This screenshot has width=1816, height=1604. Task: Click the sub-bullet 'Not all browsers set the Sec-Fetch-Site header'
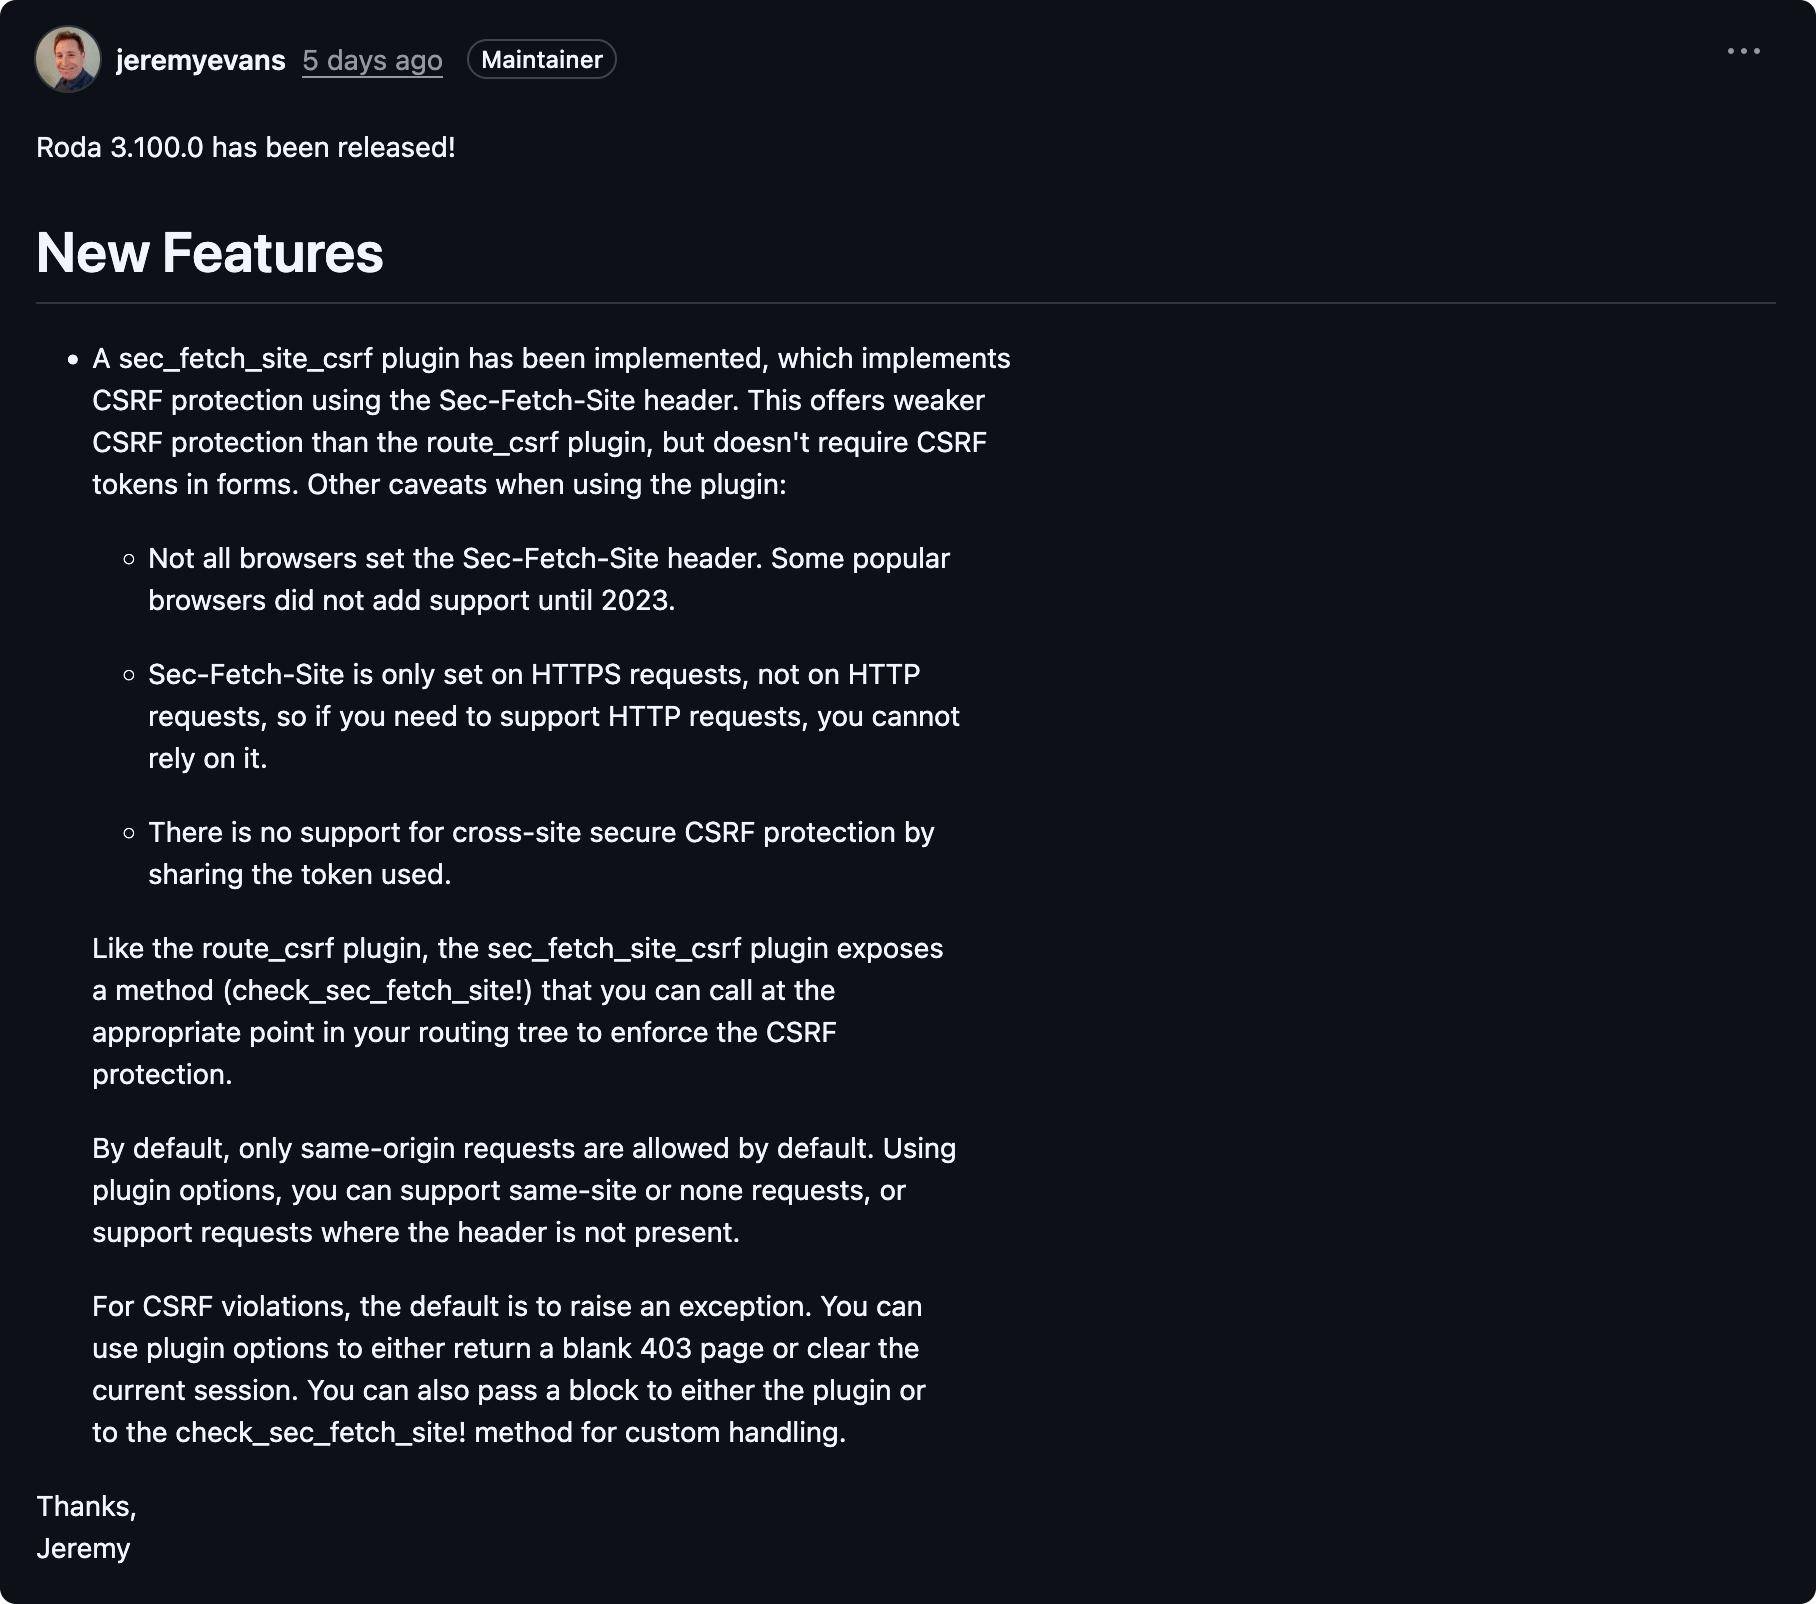click(x=549, y=579)
